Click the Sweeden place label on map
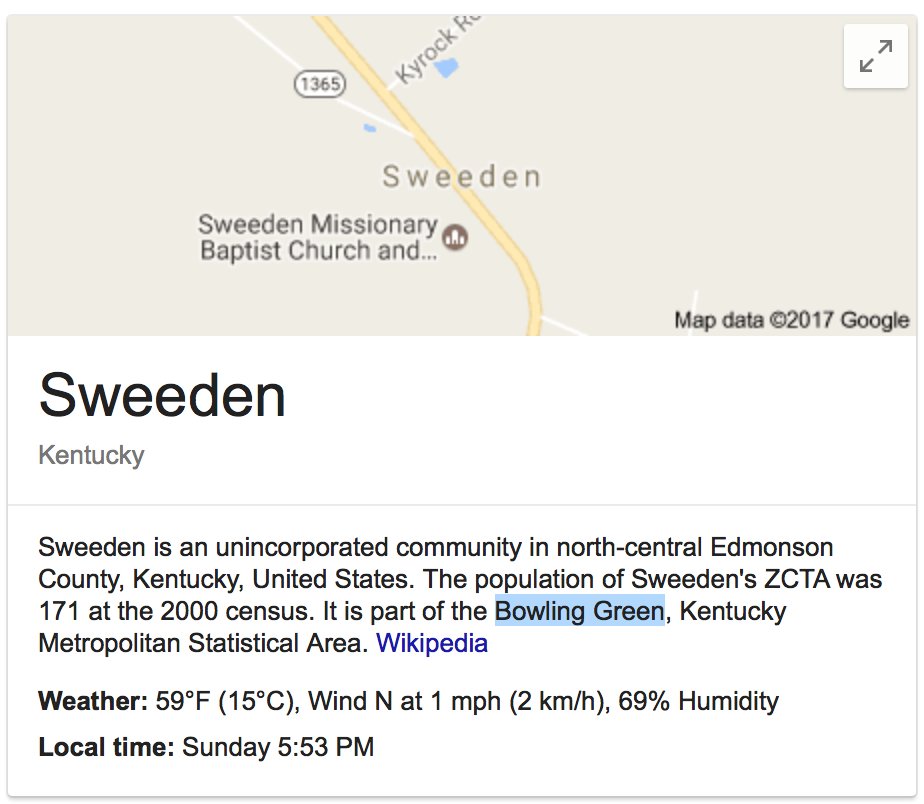Image resolution: width=924 pixels, height=804 pixels. tap(461, 176)
